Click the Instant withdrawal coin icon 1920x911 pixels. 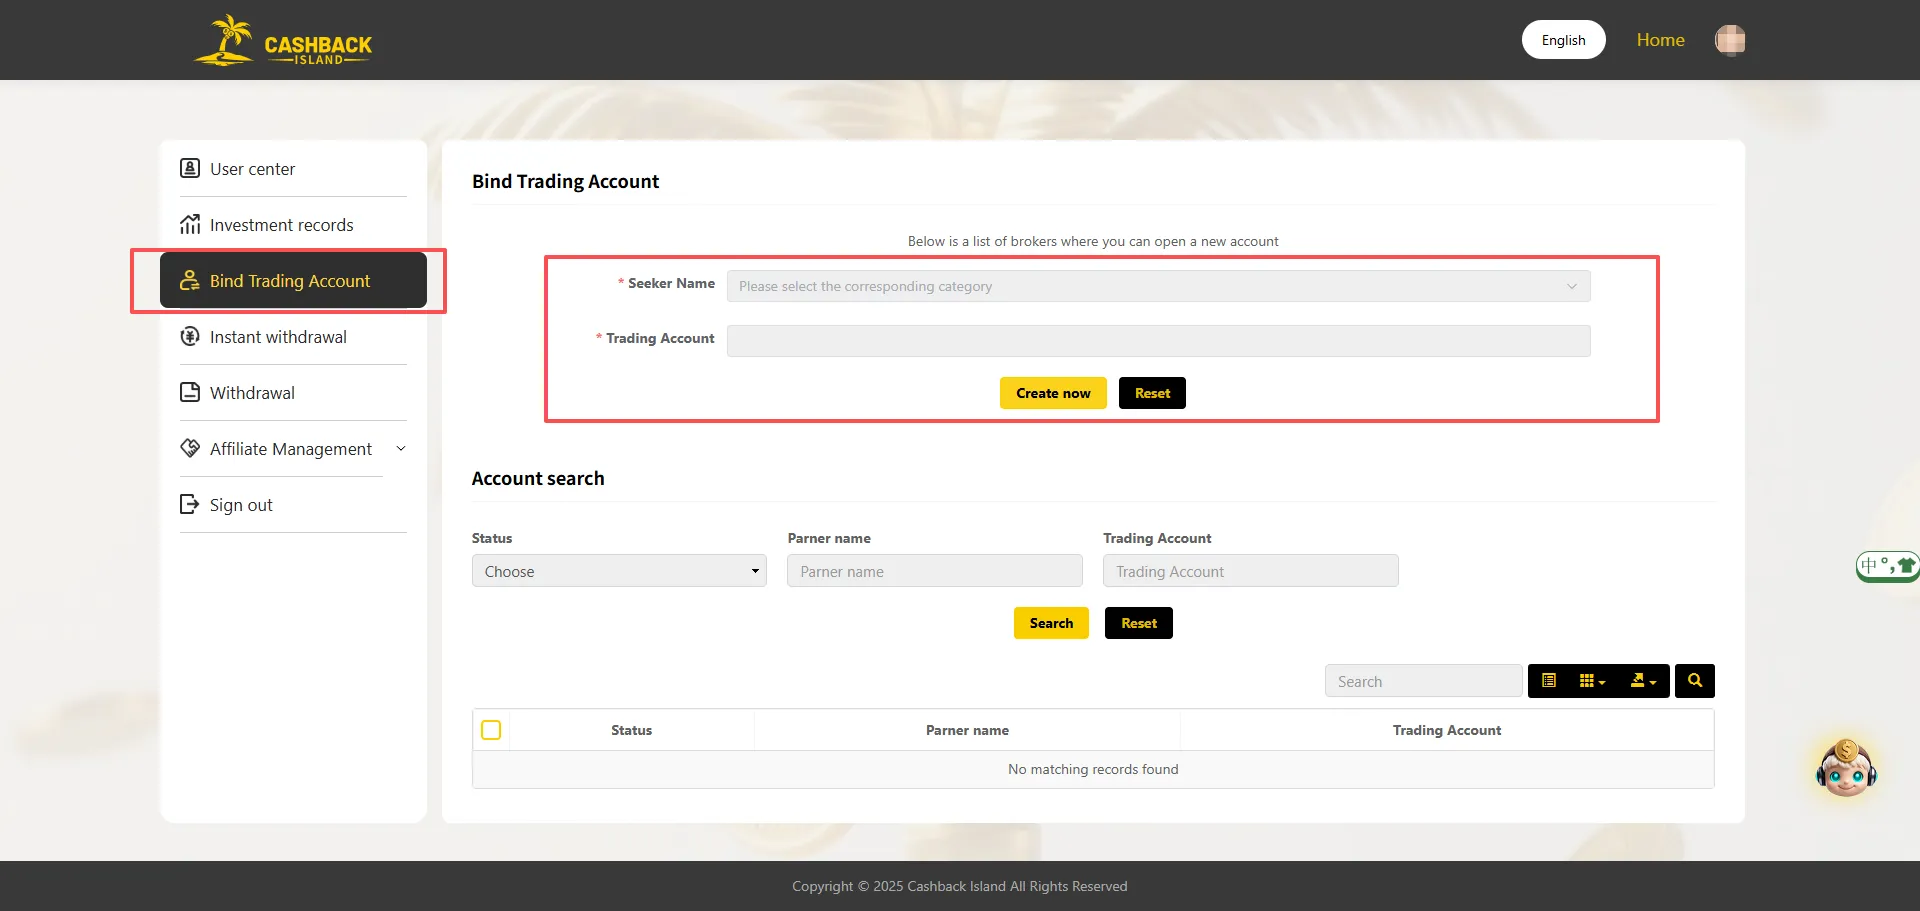[x=190, y=336]
